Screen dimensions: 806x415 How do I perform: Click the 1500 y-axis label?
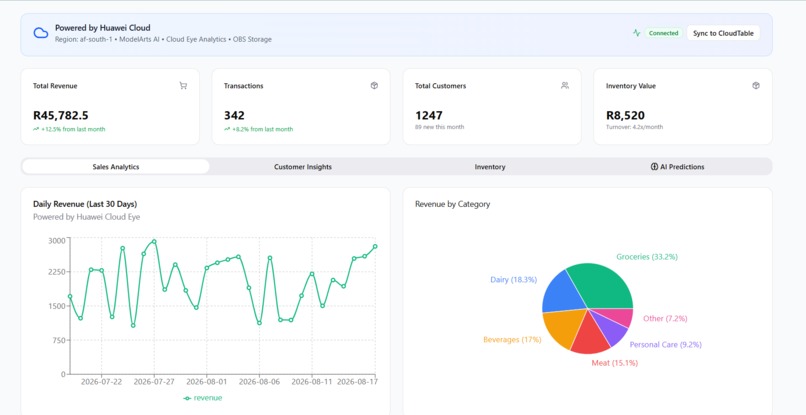tap(57, 306)
